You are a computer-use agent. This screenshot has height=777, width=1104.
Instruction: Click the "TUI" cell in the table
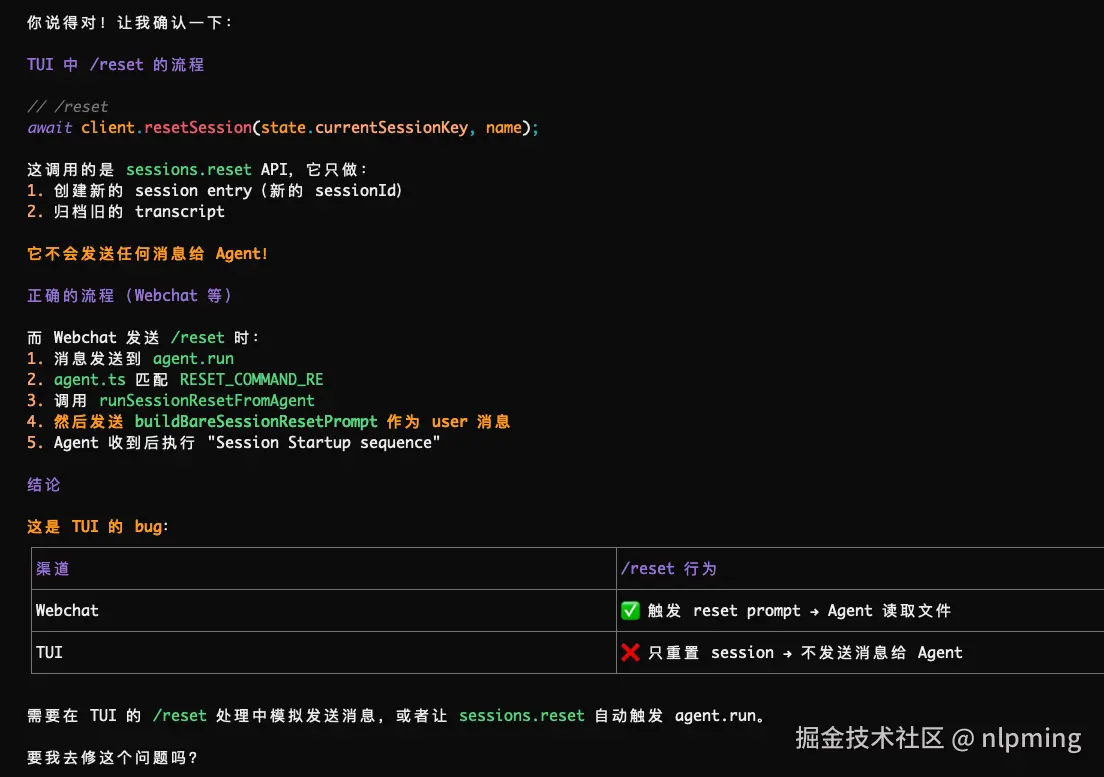tap(49, 652)
